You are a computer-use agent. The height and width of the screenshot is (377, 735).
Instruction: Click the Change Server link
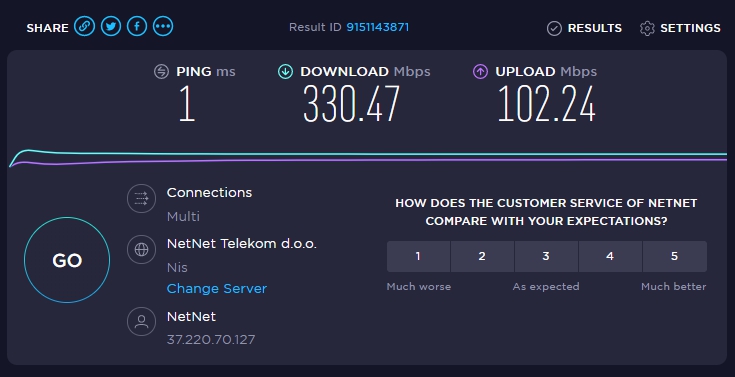pyautogui.click(x=217, y=288)
